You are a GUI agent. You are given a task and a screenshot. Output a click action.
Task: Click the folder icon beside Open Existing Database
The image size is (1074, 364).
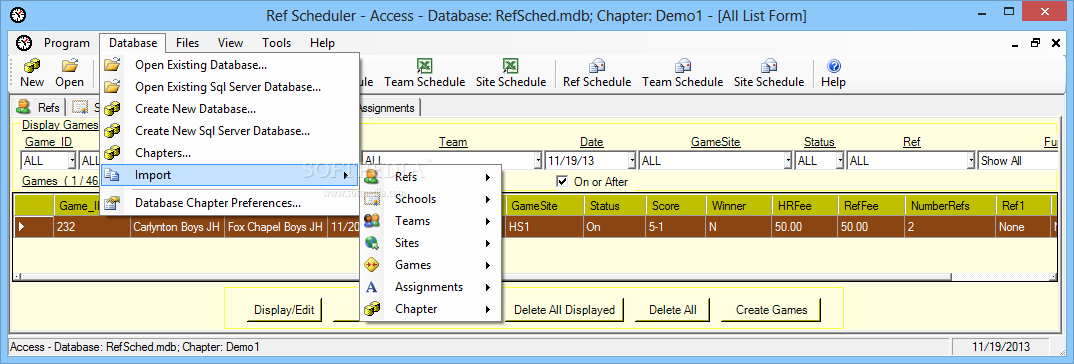pos(112,65)
